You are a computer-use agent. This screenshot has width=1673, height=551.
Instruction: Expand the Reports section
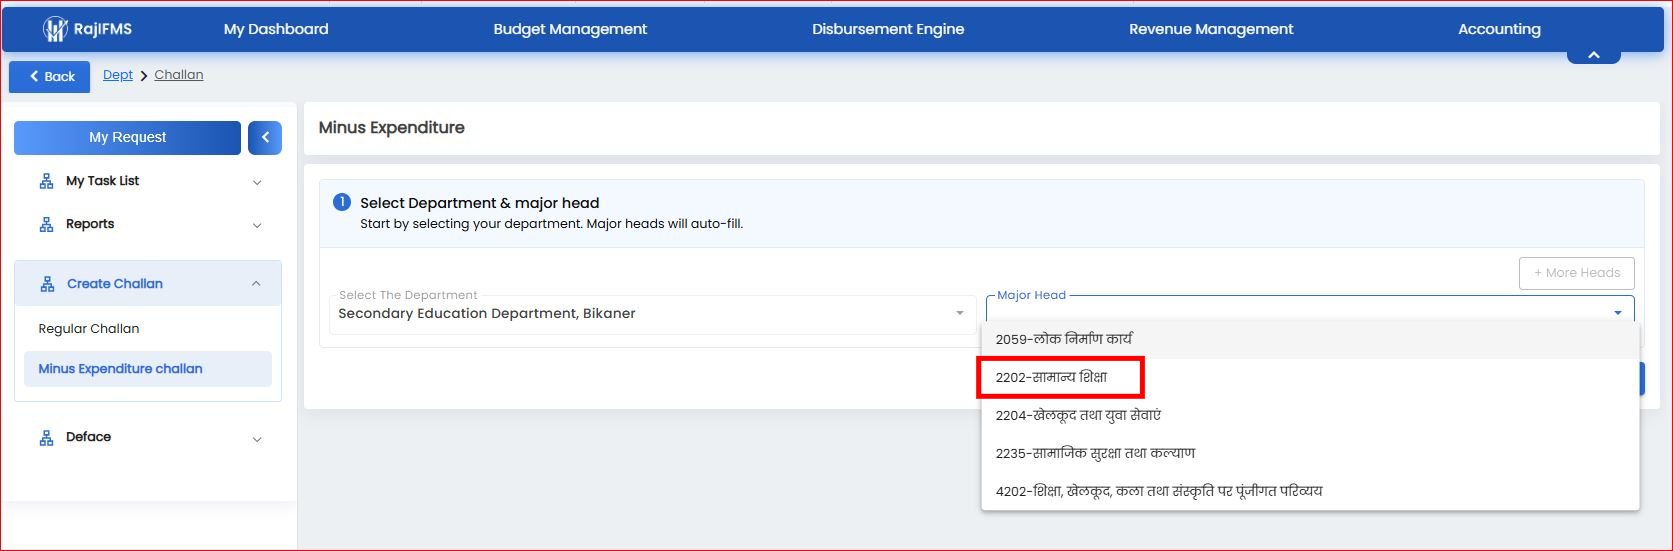coord(257,225)
